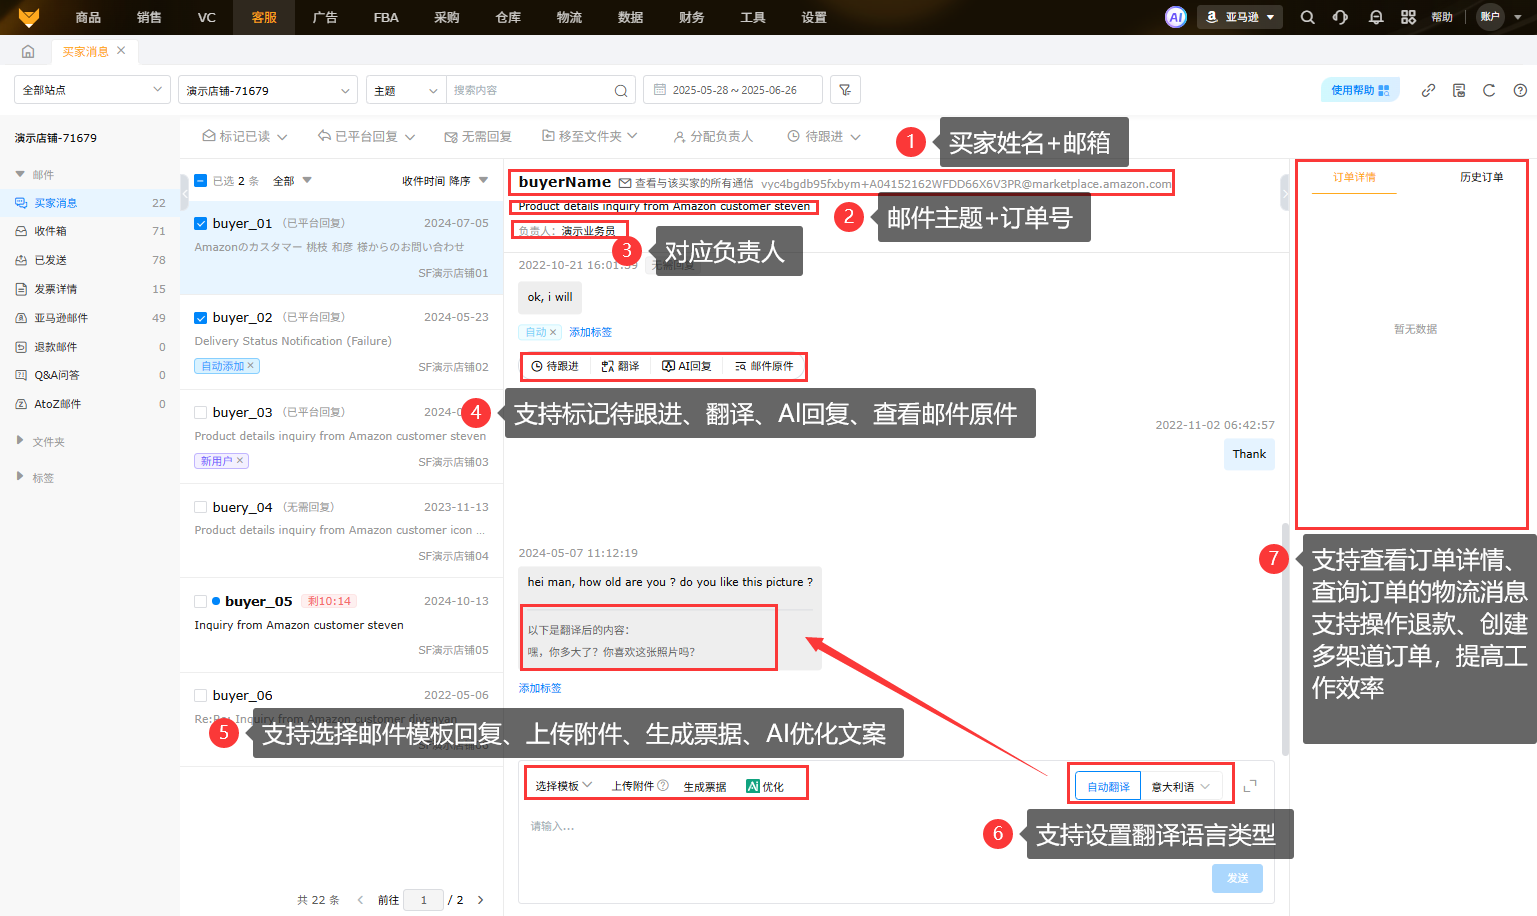Open the 主题 search type dropdown
This screenshot has height=916, width=1537.
point(406,90)
